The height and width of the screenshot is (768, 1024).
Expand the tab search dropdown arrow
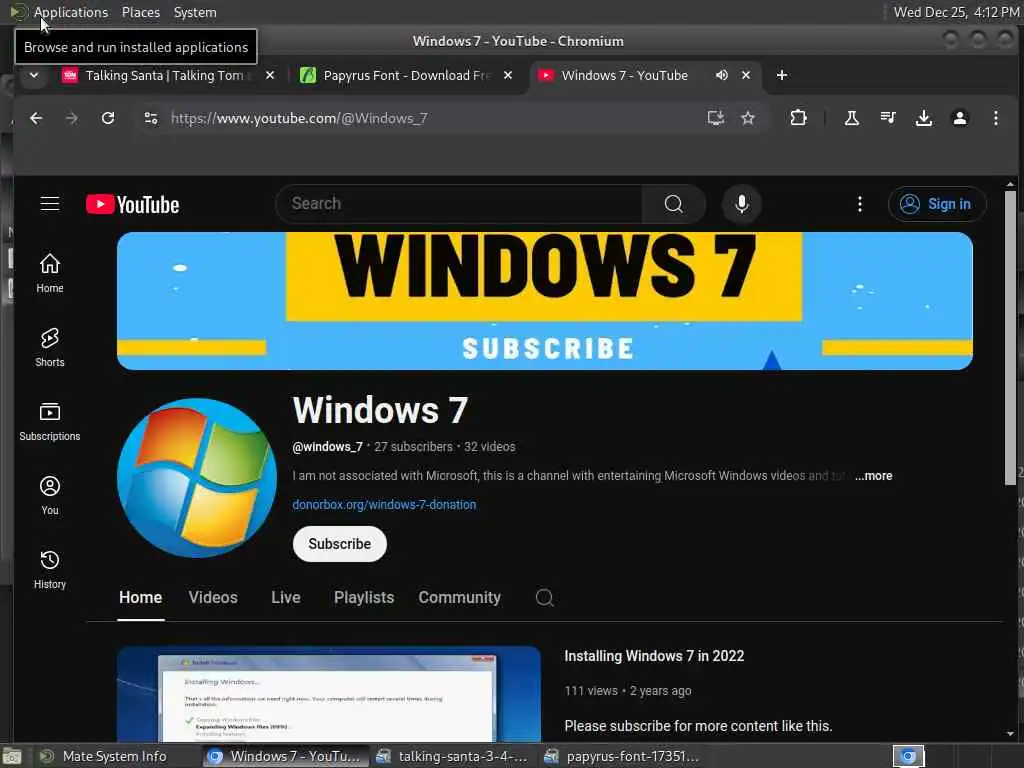(x=33, y=75)
